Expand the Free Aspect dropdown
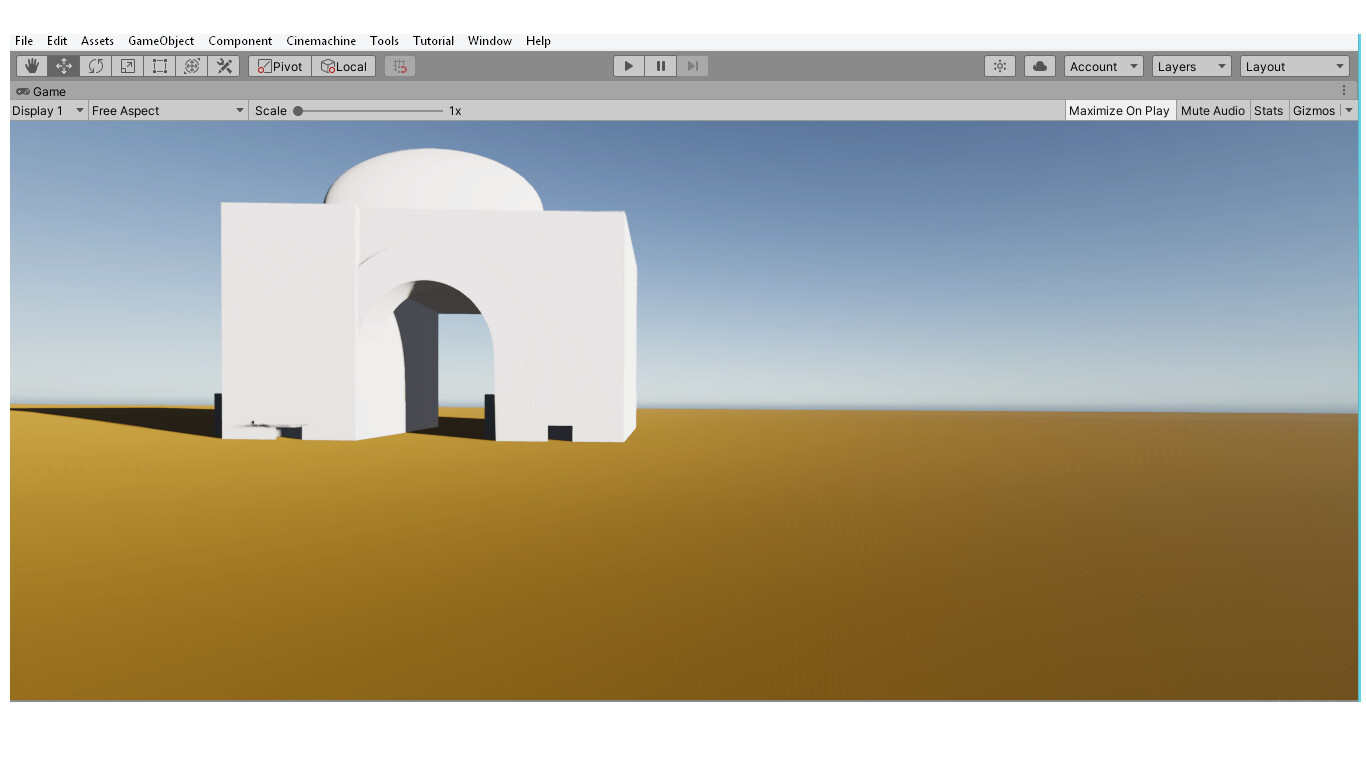1366x768 pixels. coord(167,111)
